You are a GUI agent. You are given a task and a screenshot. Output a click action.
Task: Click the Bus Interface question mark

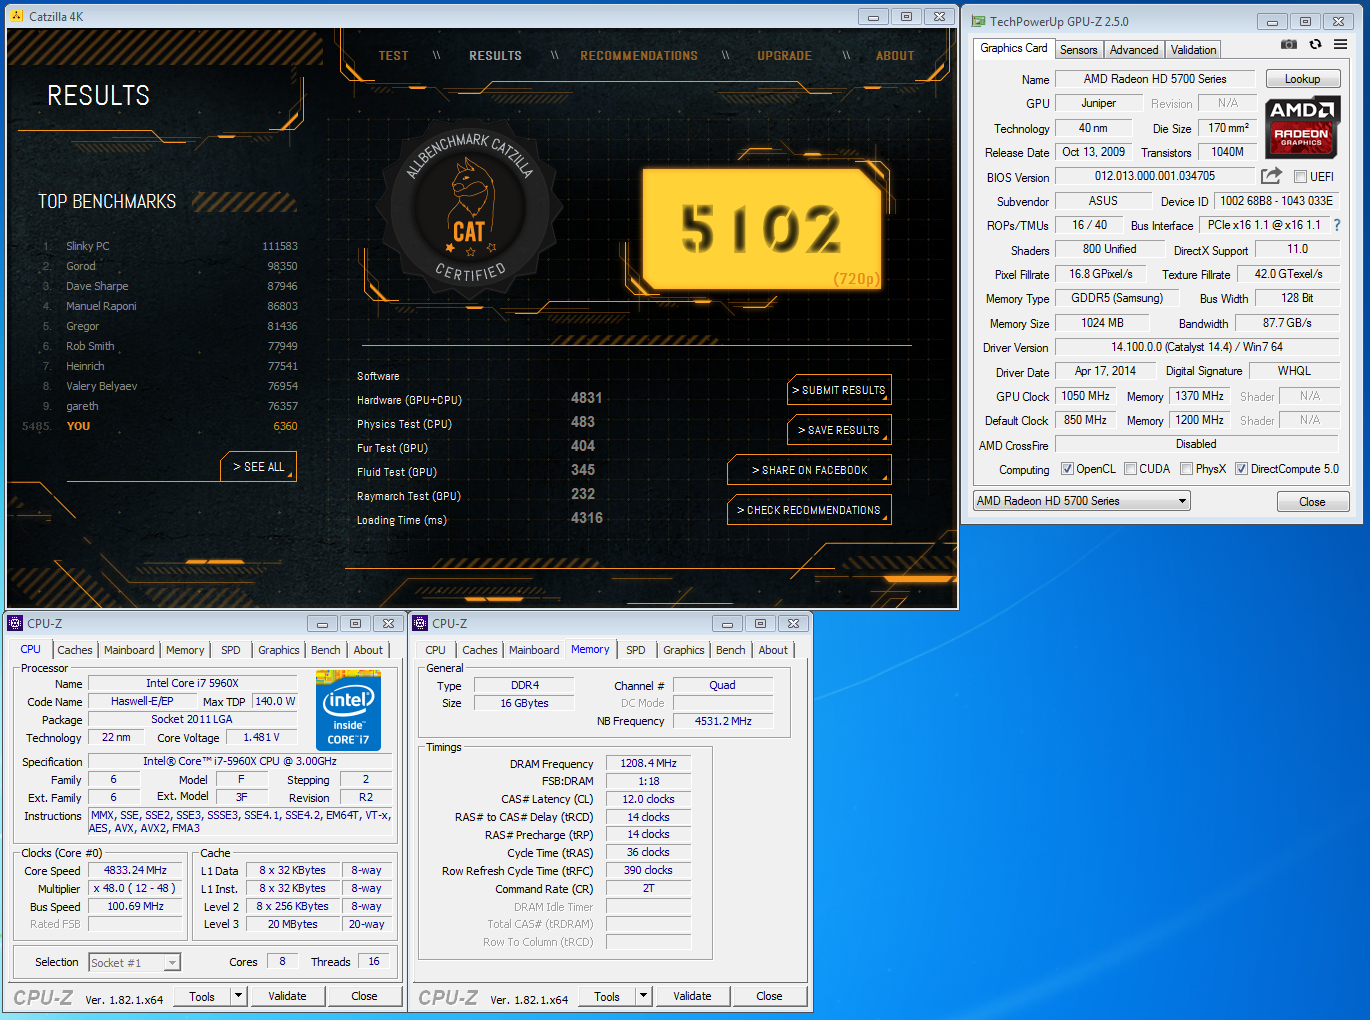pos(1337,225)
